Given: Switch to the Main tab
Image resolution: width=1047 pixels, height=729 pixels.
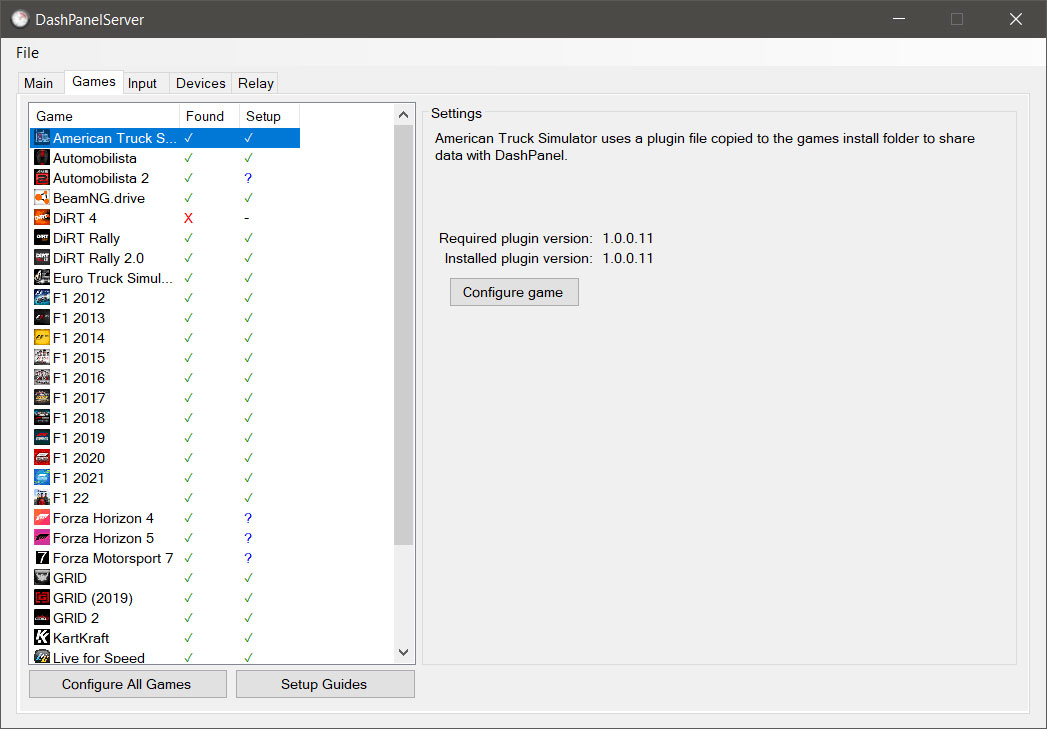Looking at the screenshot, I should click(39, 83).
